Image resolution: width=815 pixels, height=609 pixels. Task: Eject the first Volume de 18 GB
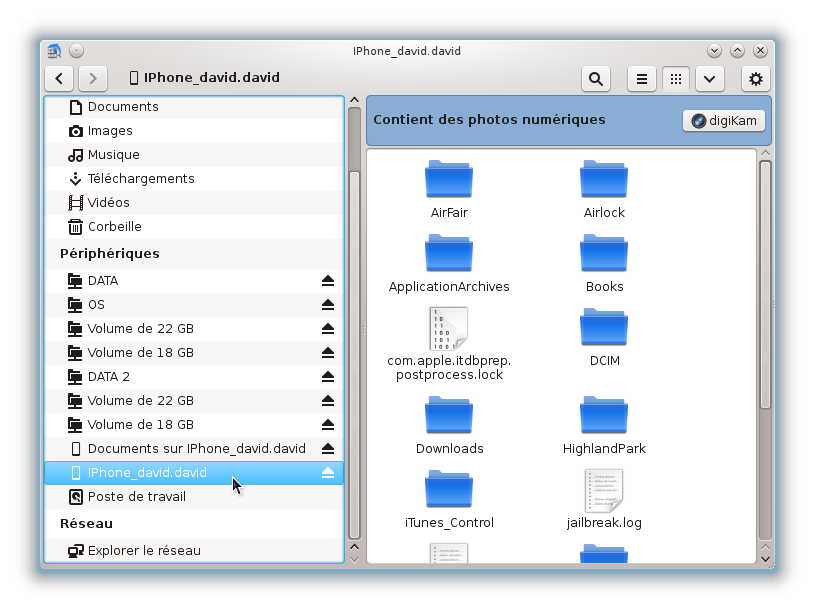click(327, 353)
